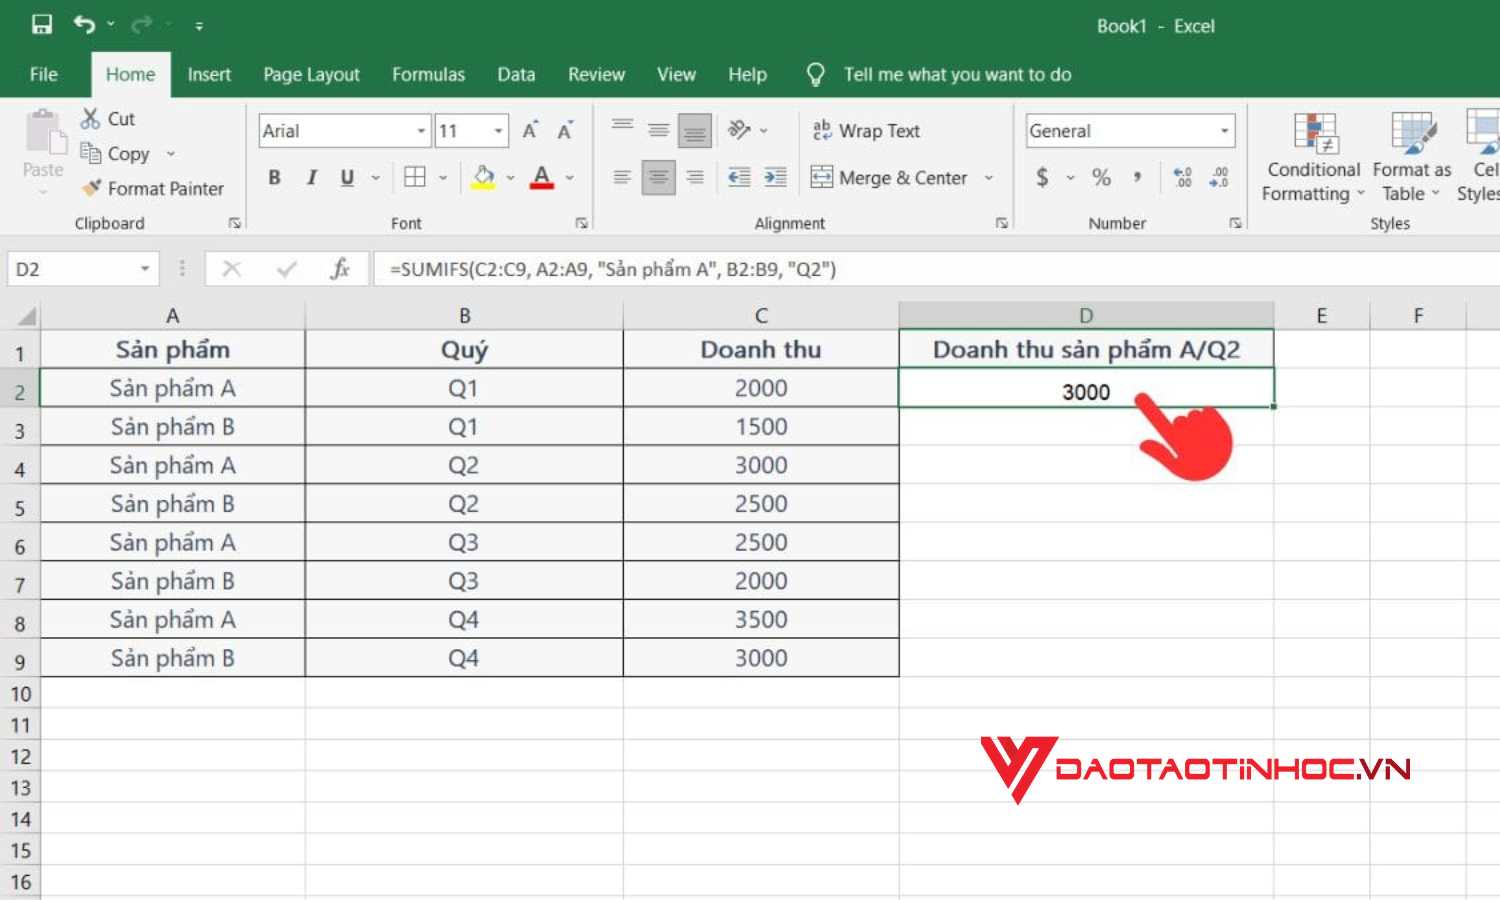Apply bold formatting
The height and width of the screenshot is (900, 1500).
click(273, 177)
